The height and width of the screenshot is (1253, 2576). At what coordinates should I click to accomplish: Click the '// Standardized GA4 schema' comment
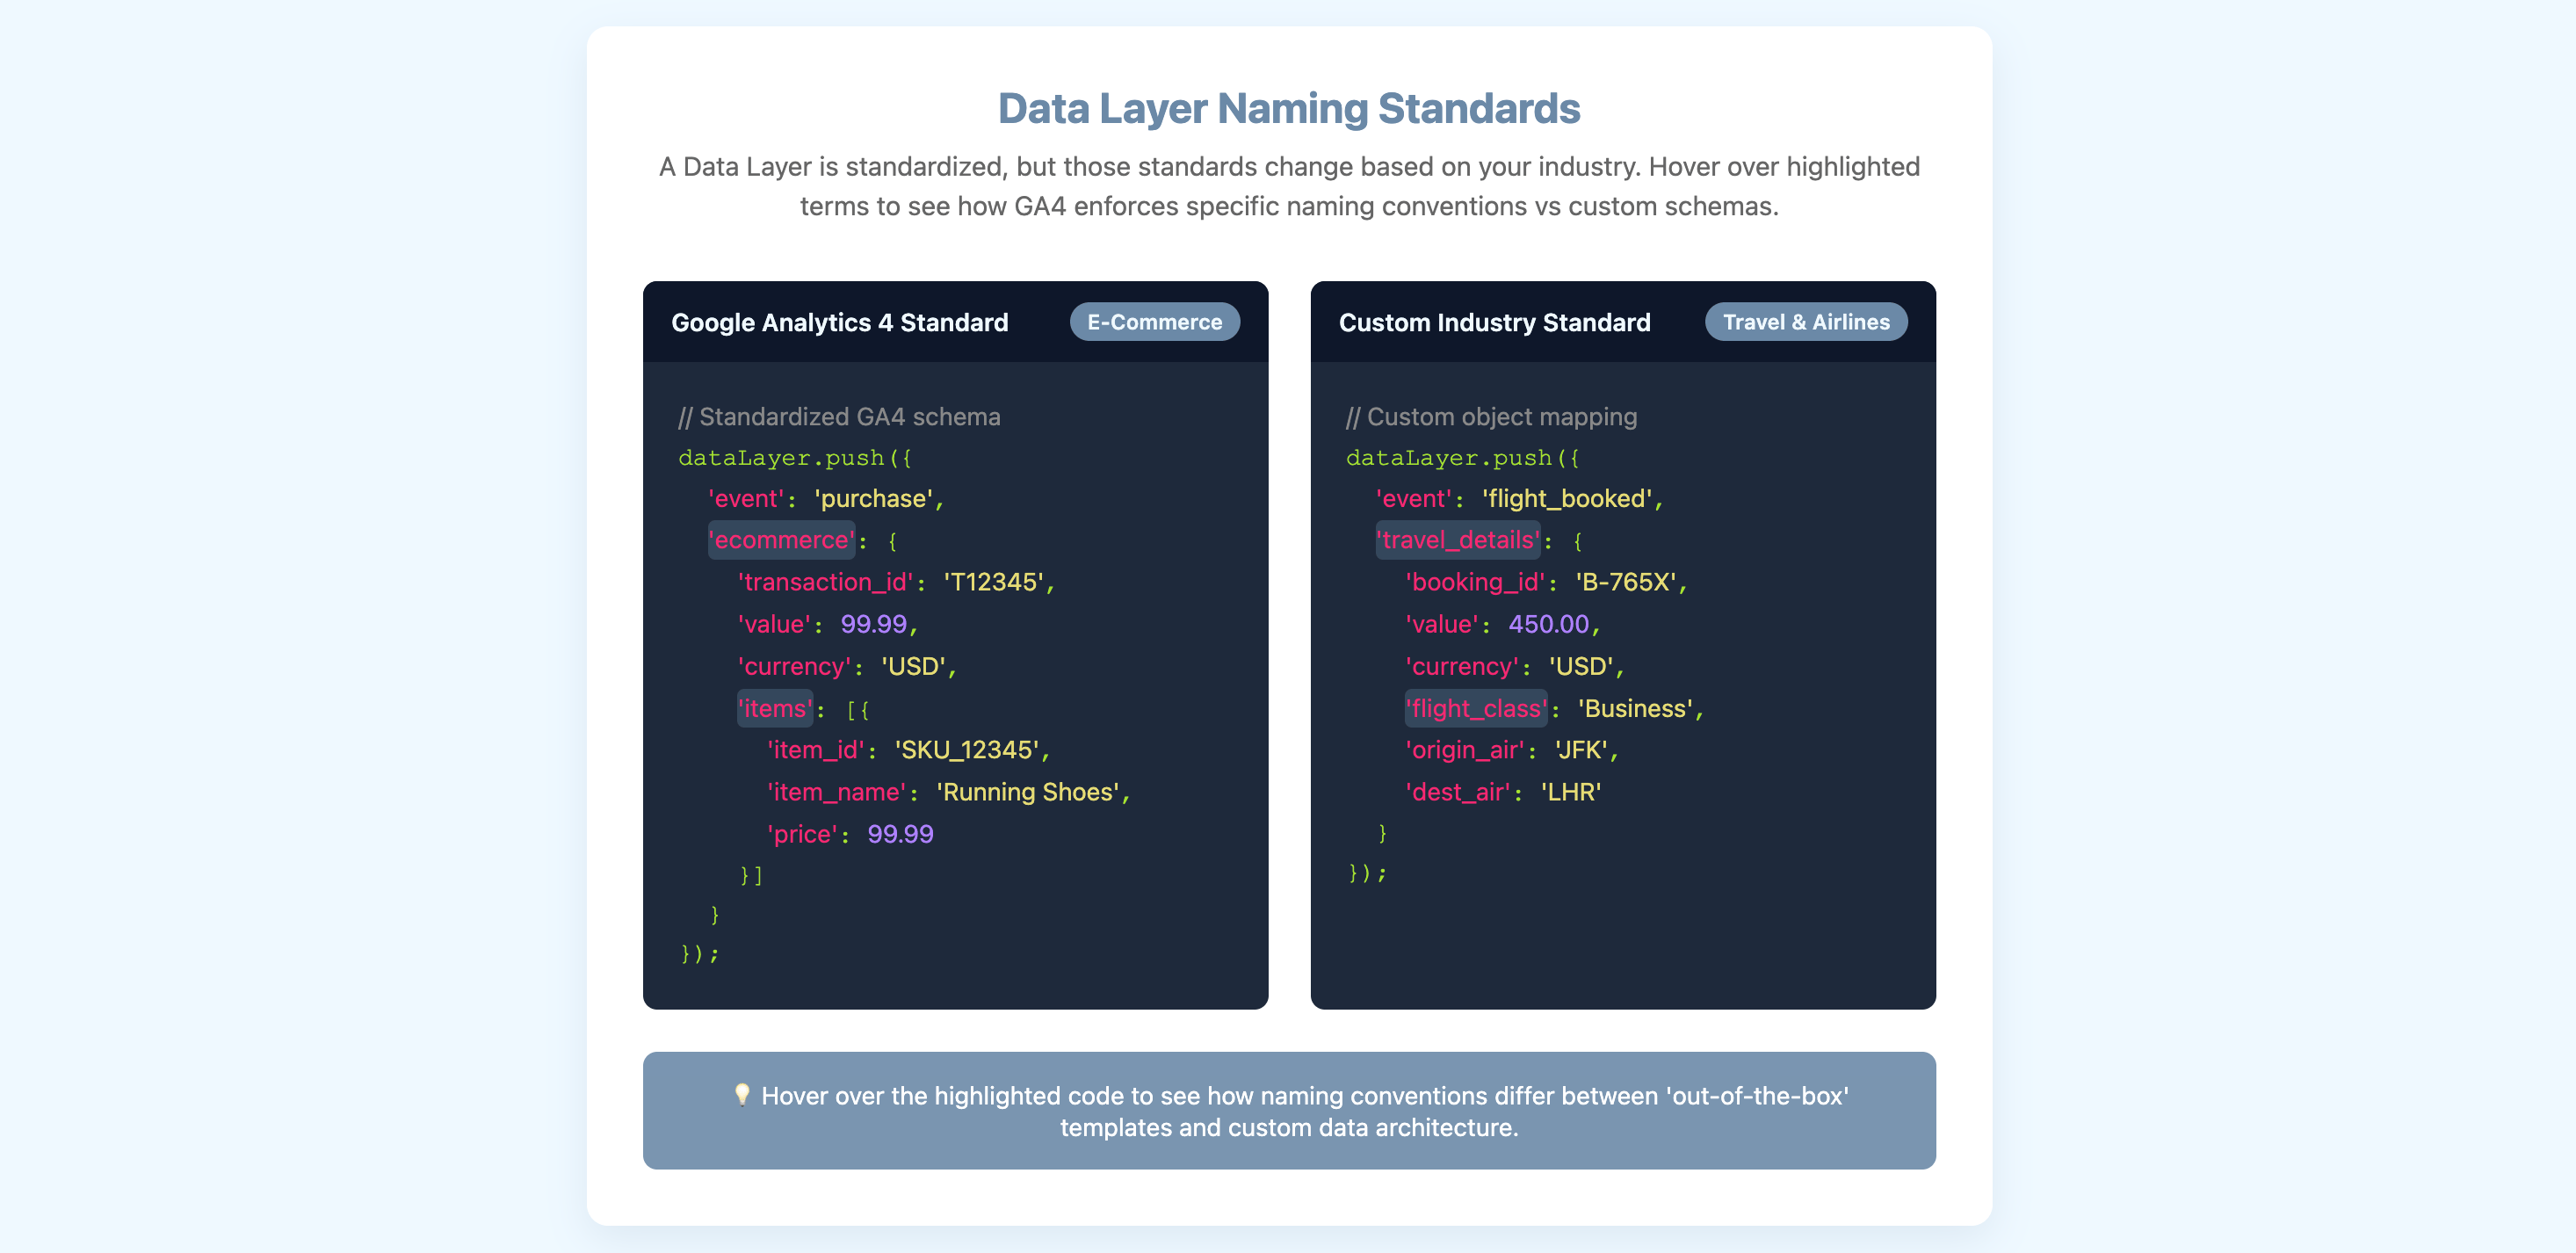[x=839, y=416]
